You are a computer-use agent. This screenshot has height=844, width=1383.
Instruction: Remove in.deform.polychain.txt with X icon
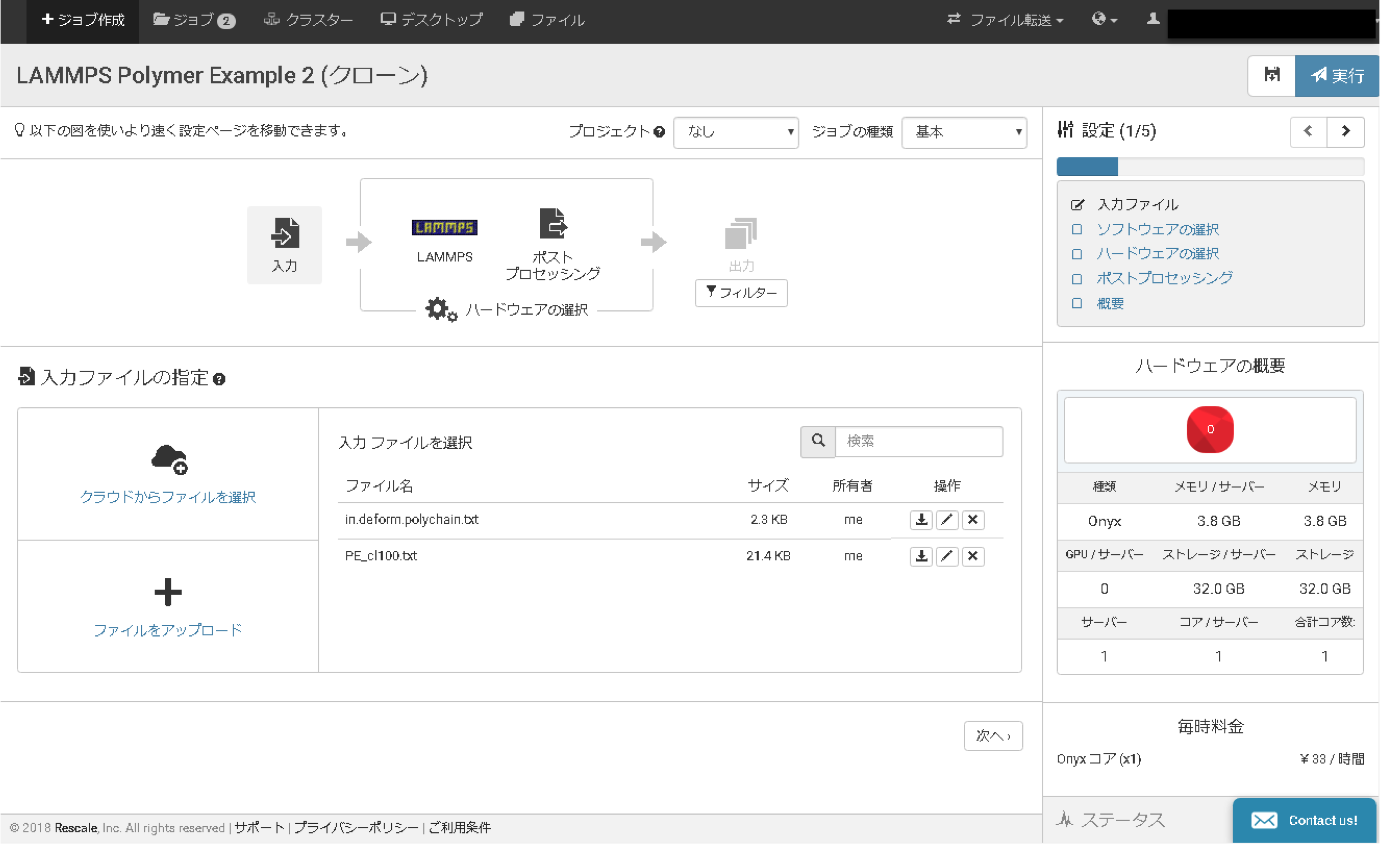[x=973, y=520]
